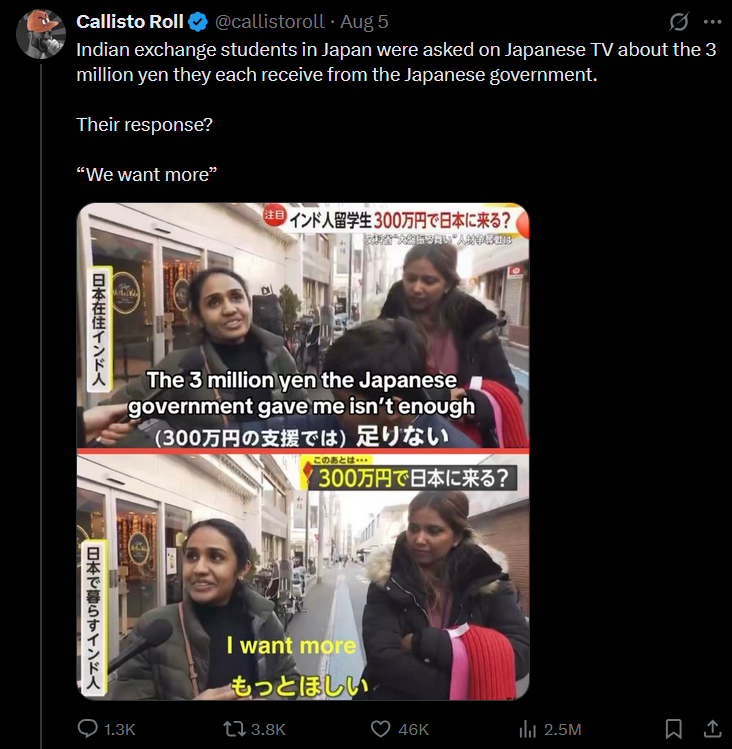Image resolution: width=732 pixels, height=749 pixels.
Task: Click the 2.5M views count
Action: coord(562,729)
